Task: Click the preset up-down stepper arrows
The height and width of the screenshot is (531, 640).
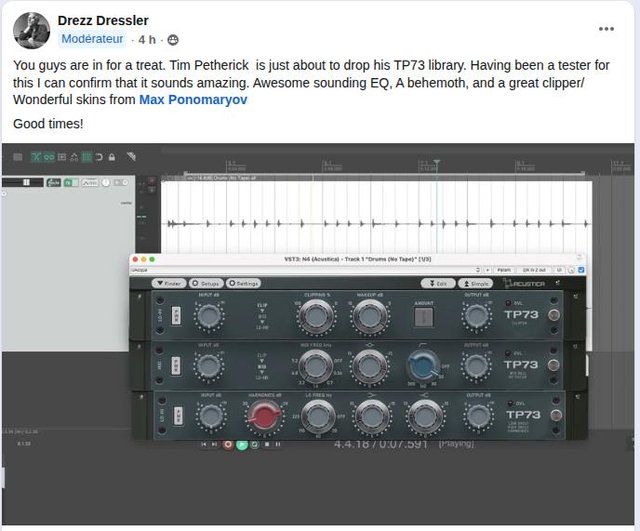Action: 478,270
